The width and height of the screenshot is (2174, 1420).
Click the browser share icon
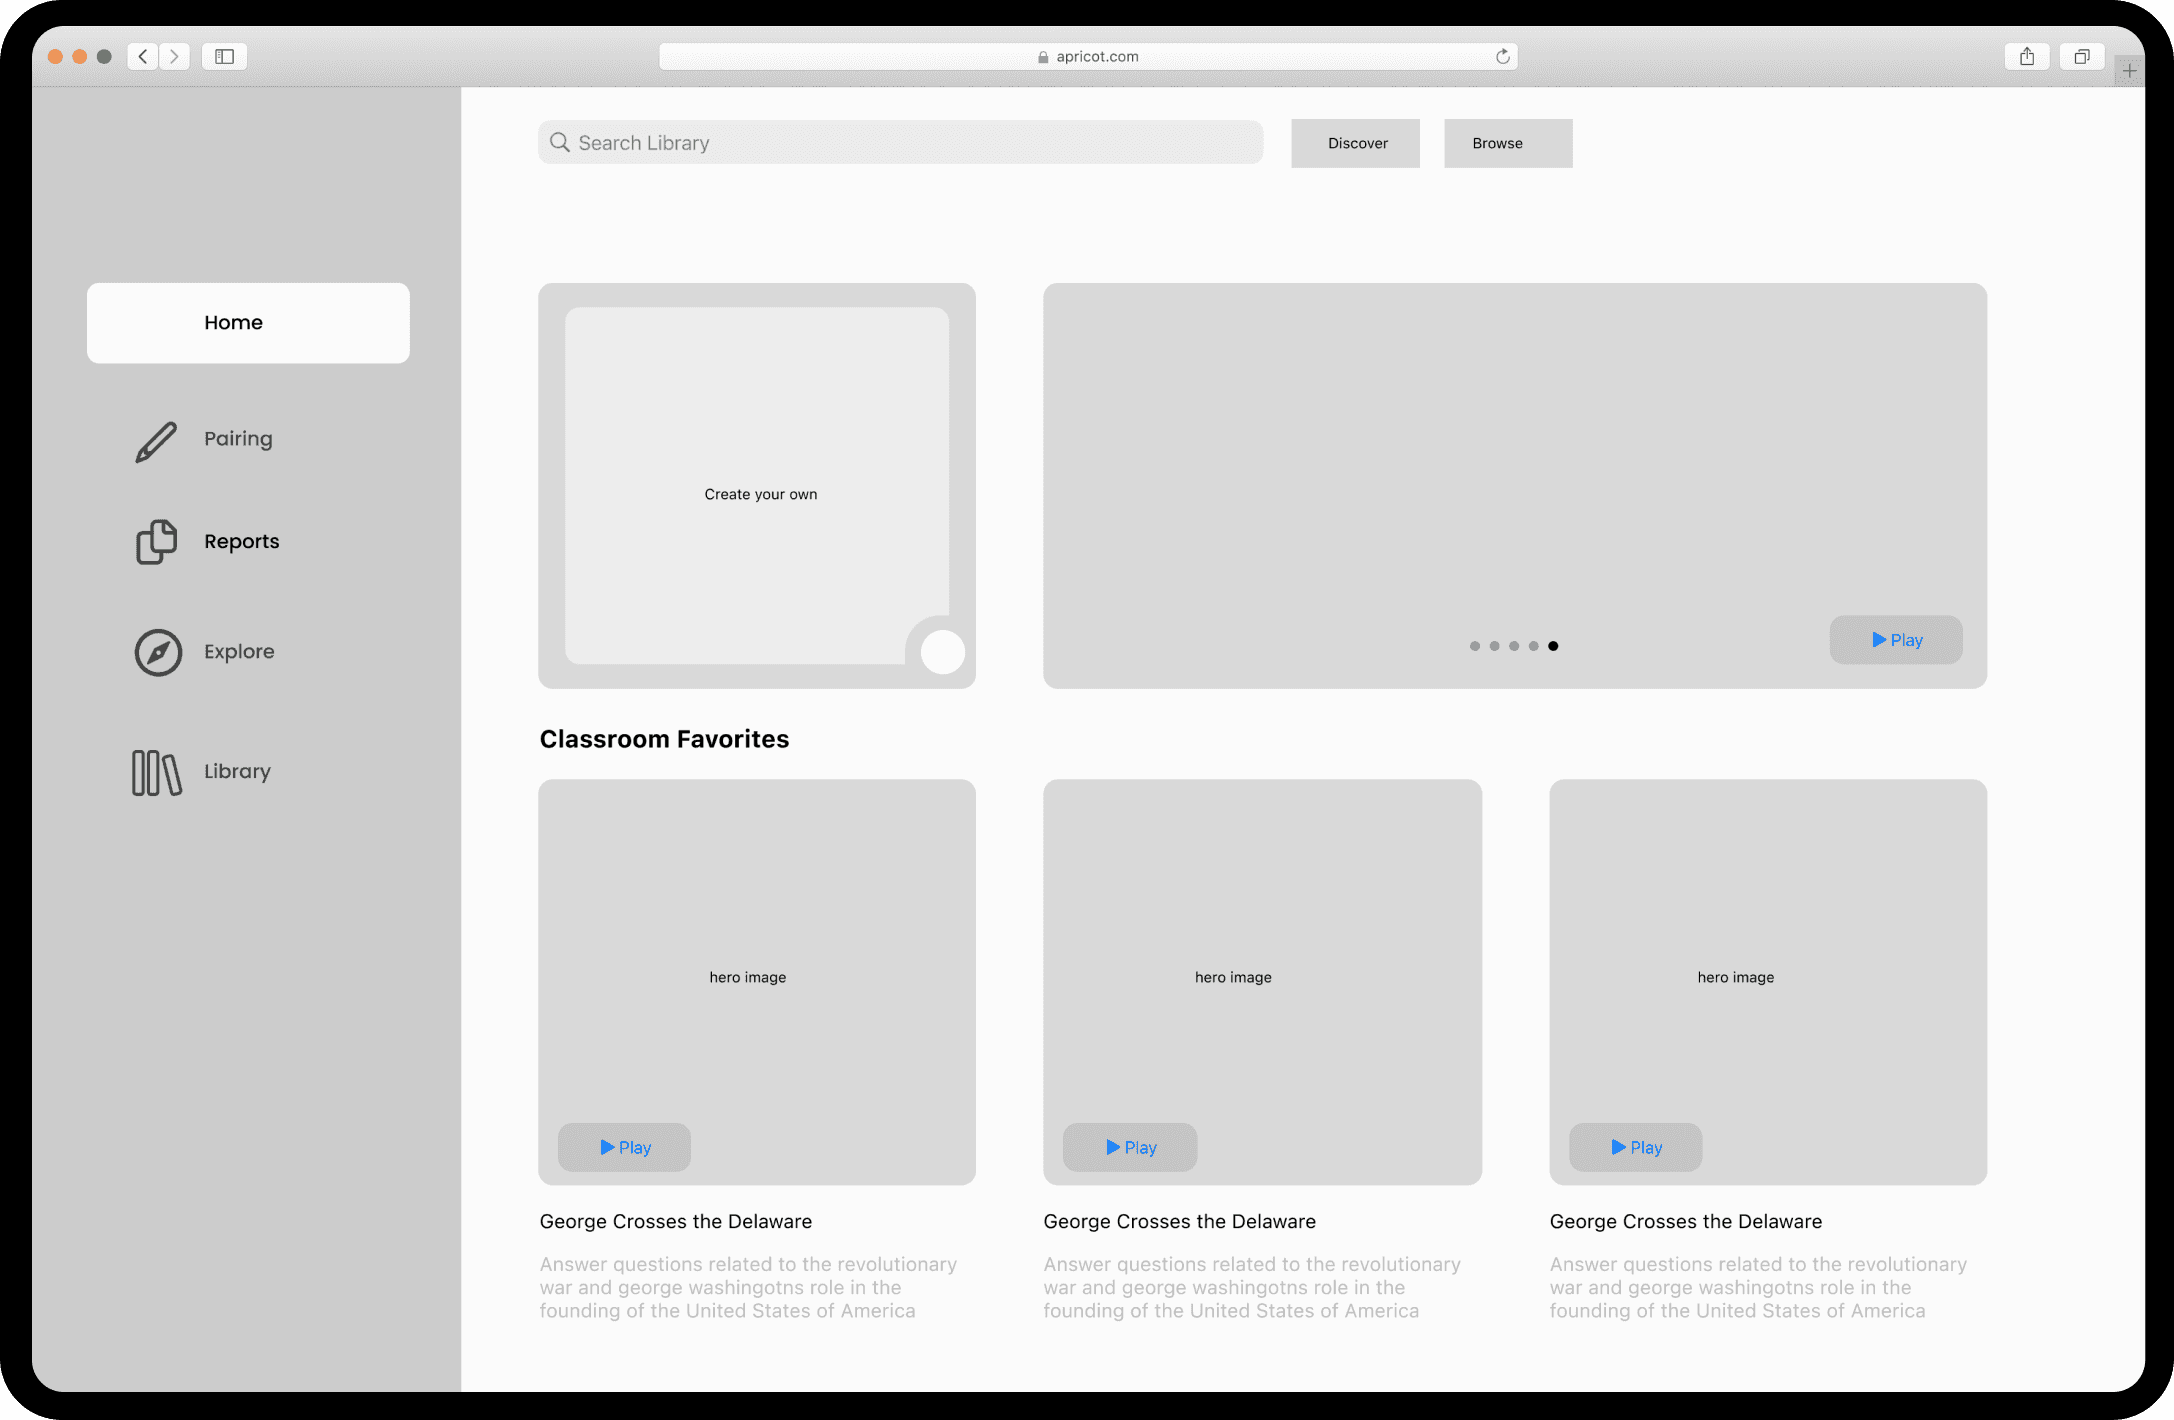(x=2027, y=57)
